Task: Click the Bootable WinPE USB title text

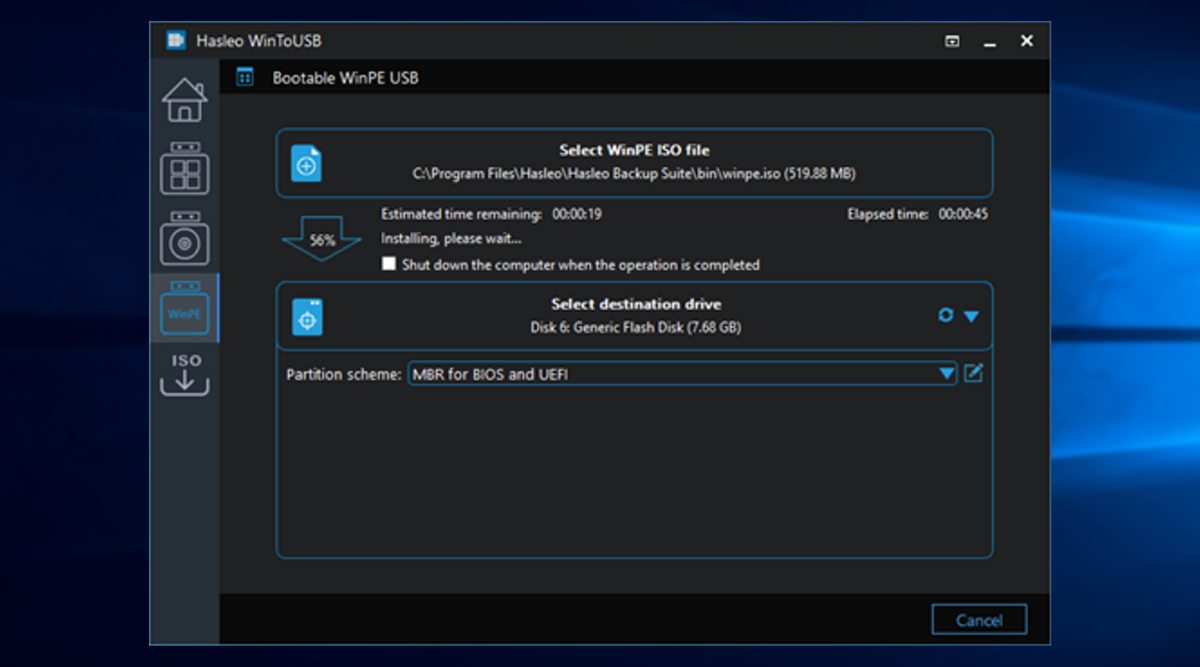Action: point(345,77)
